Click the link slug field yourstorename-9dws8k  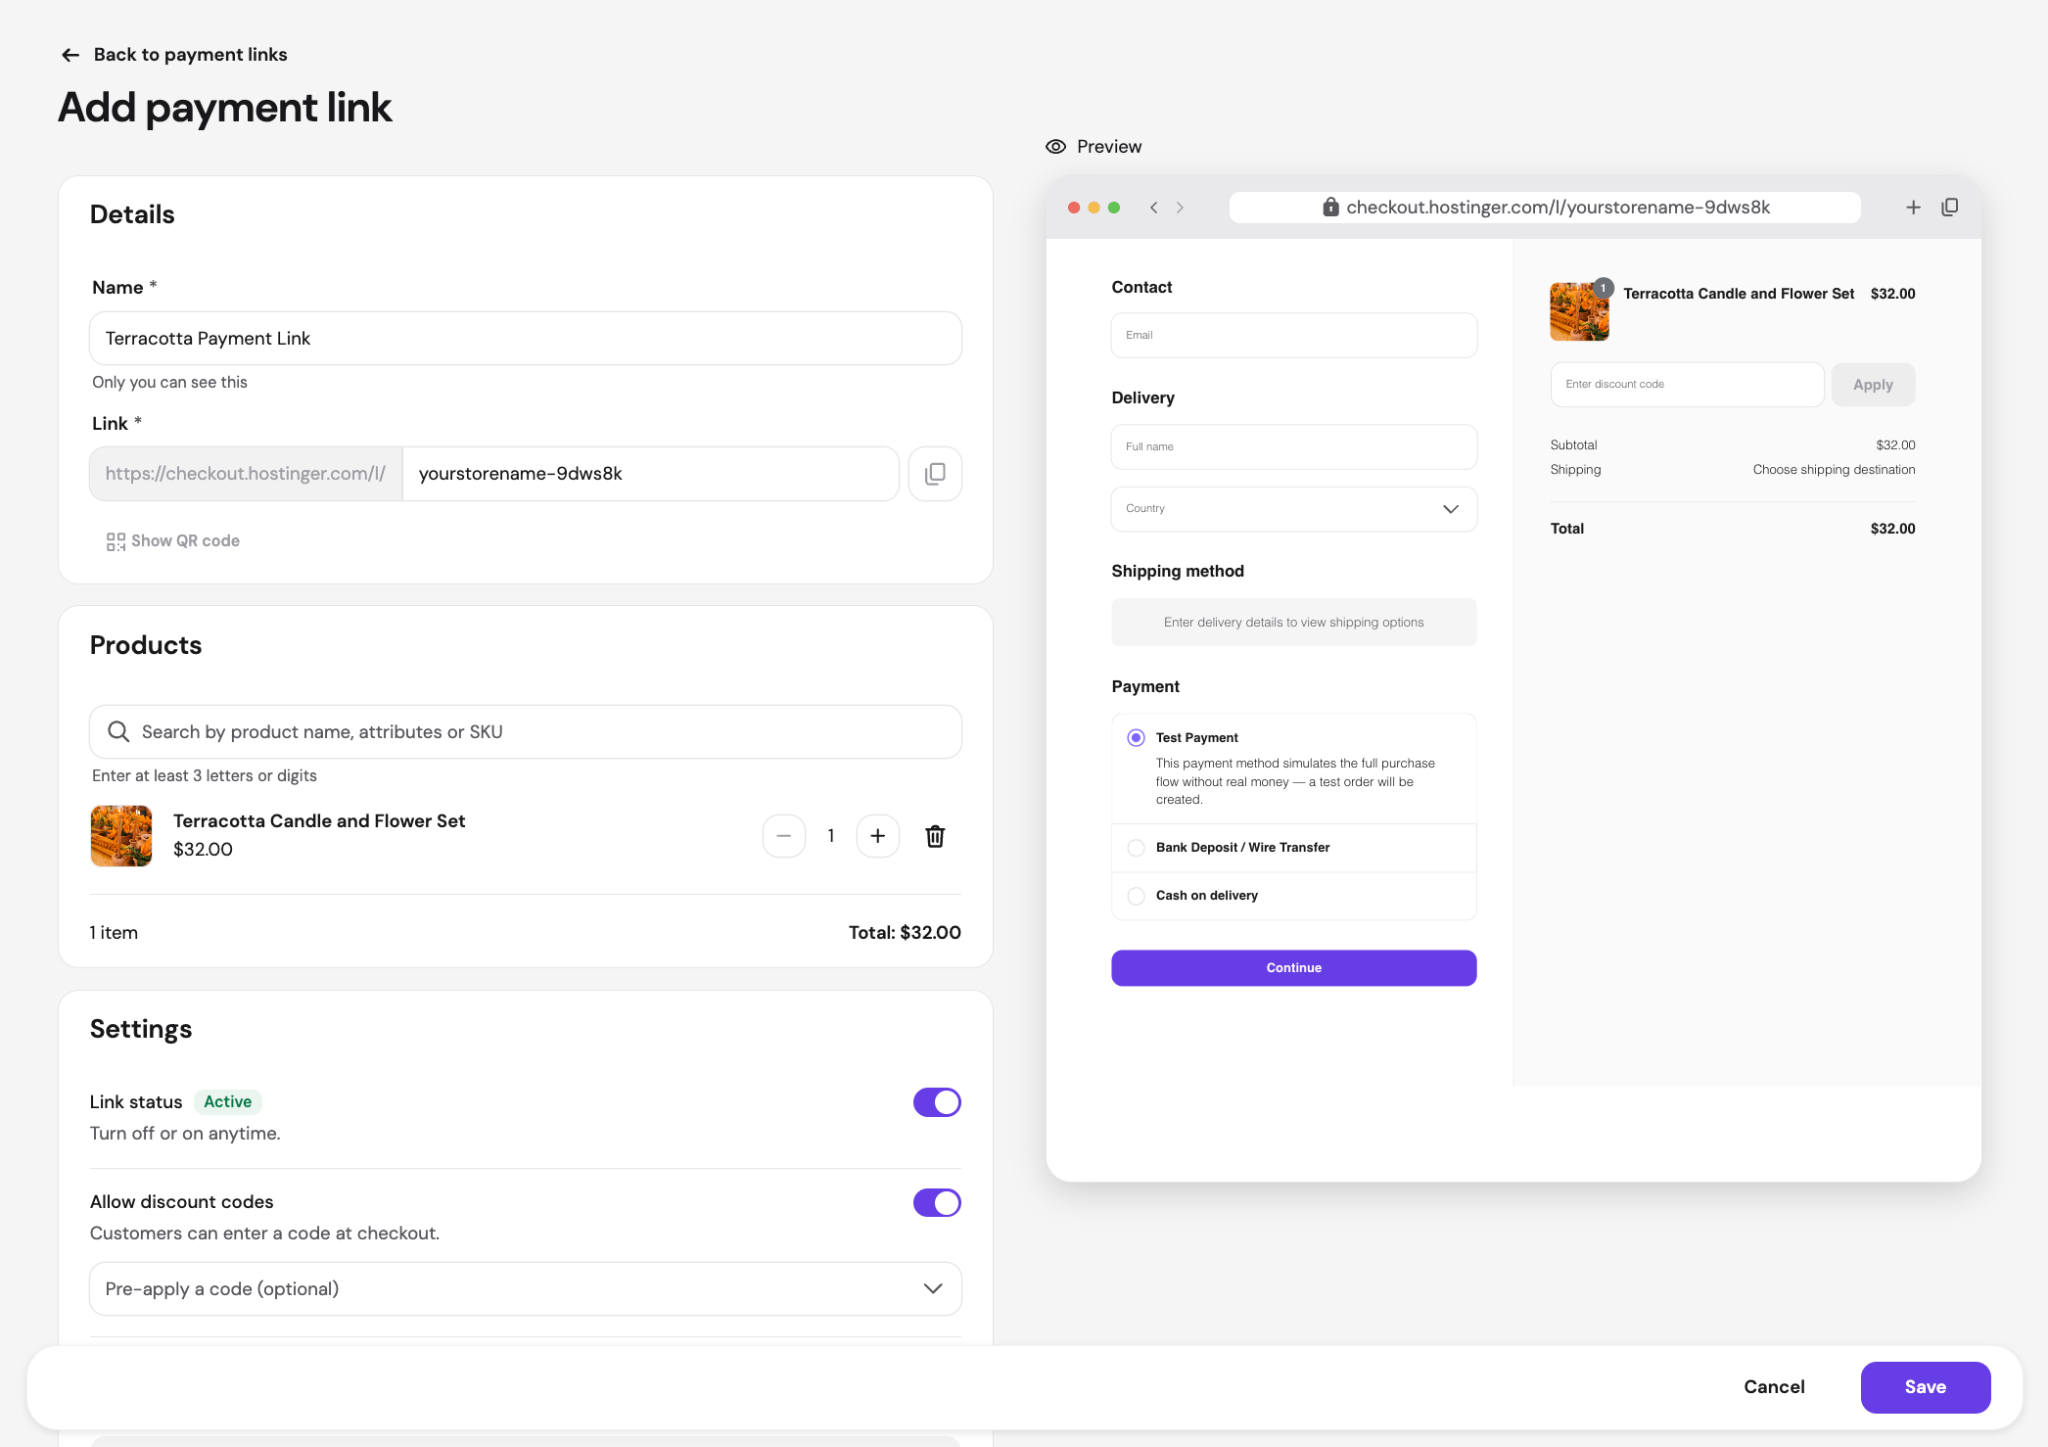[650, 474]
